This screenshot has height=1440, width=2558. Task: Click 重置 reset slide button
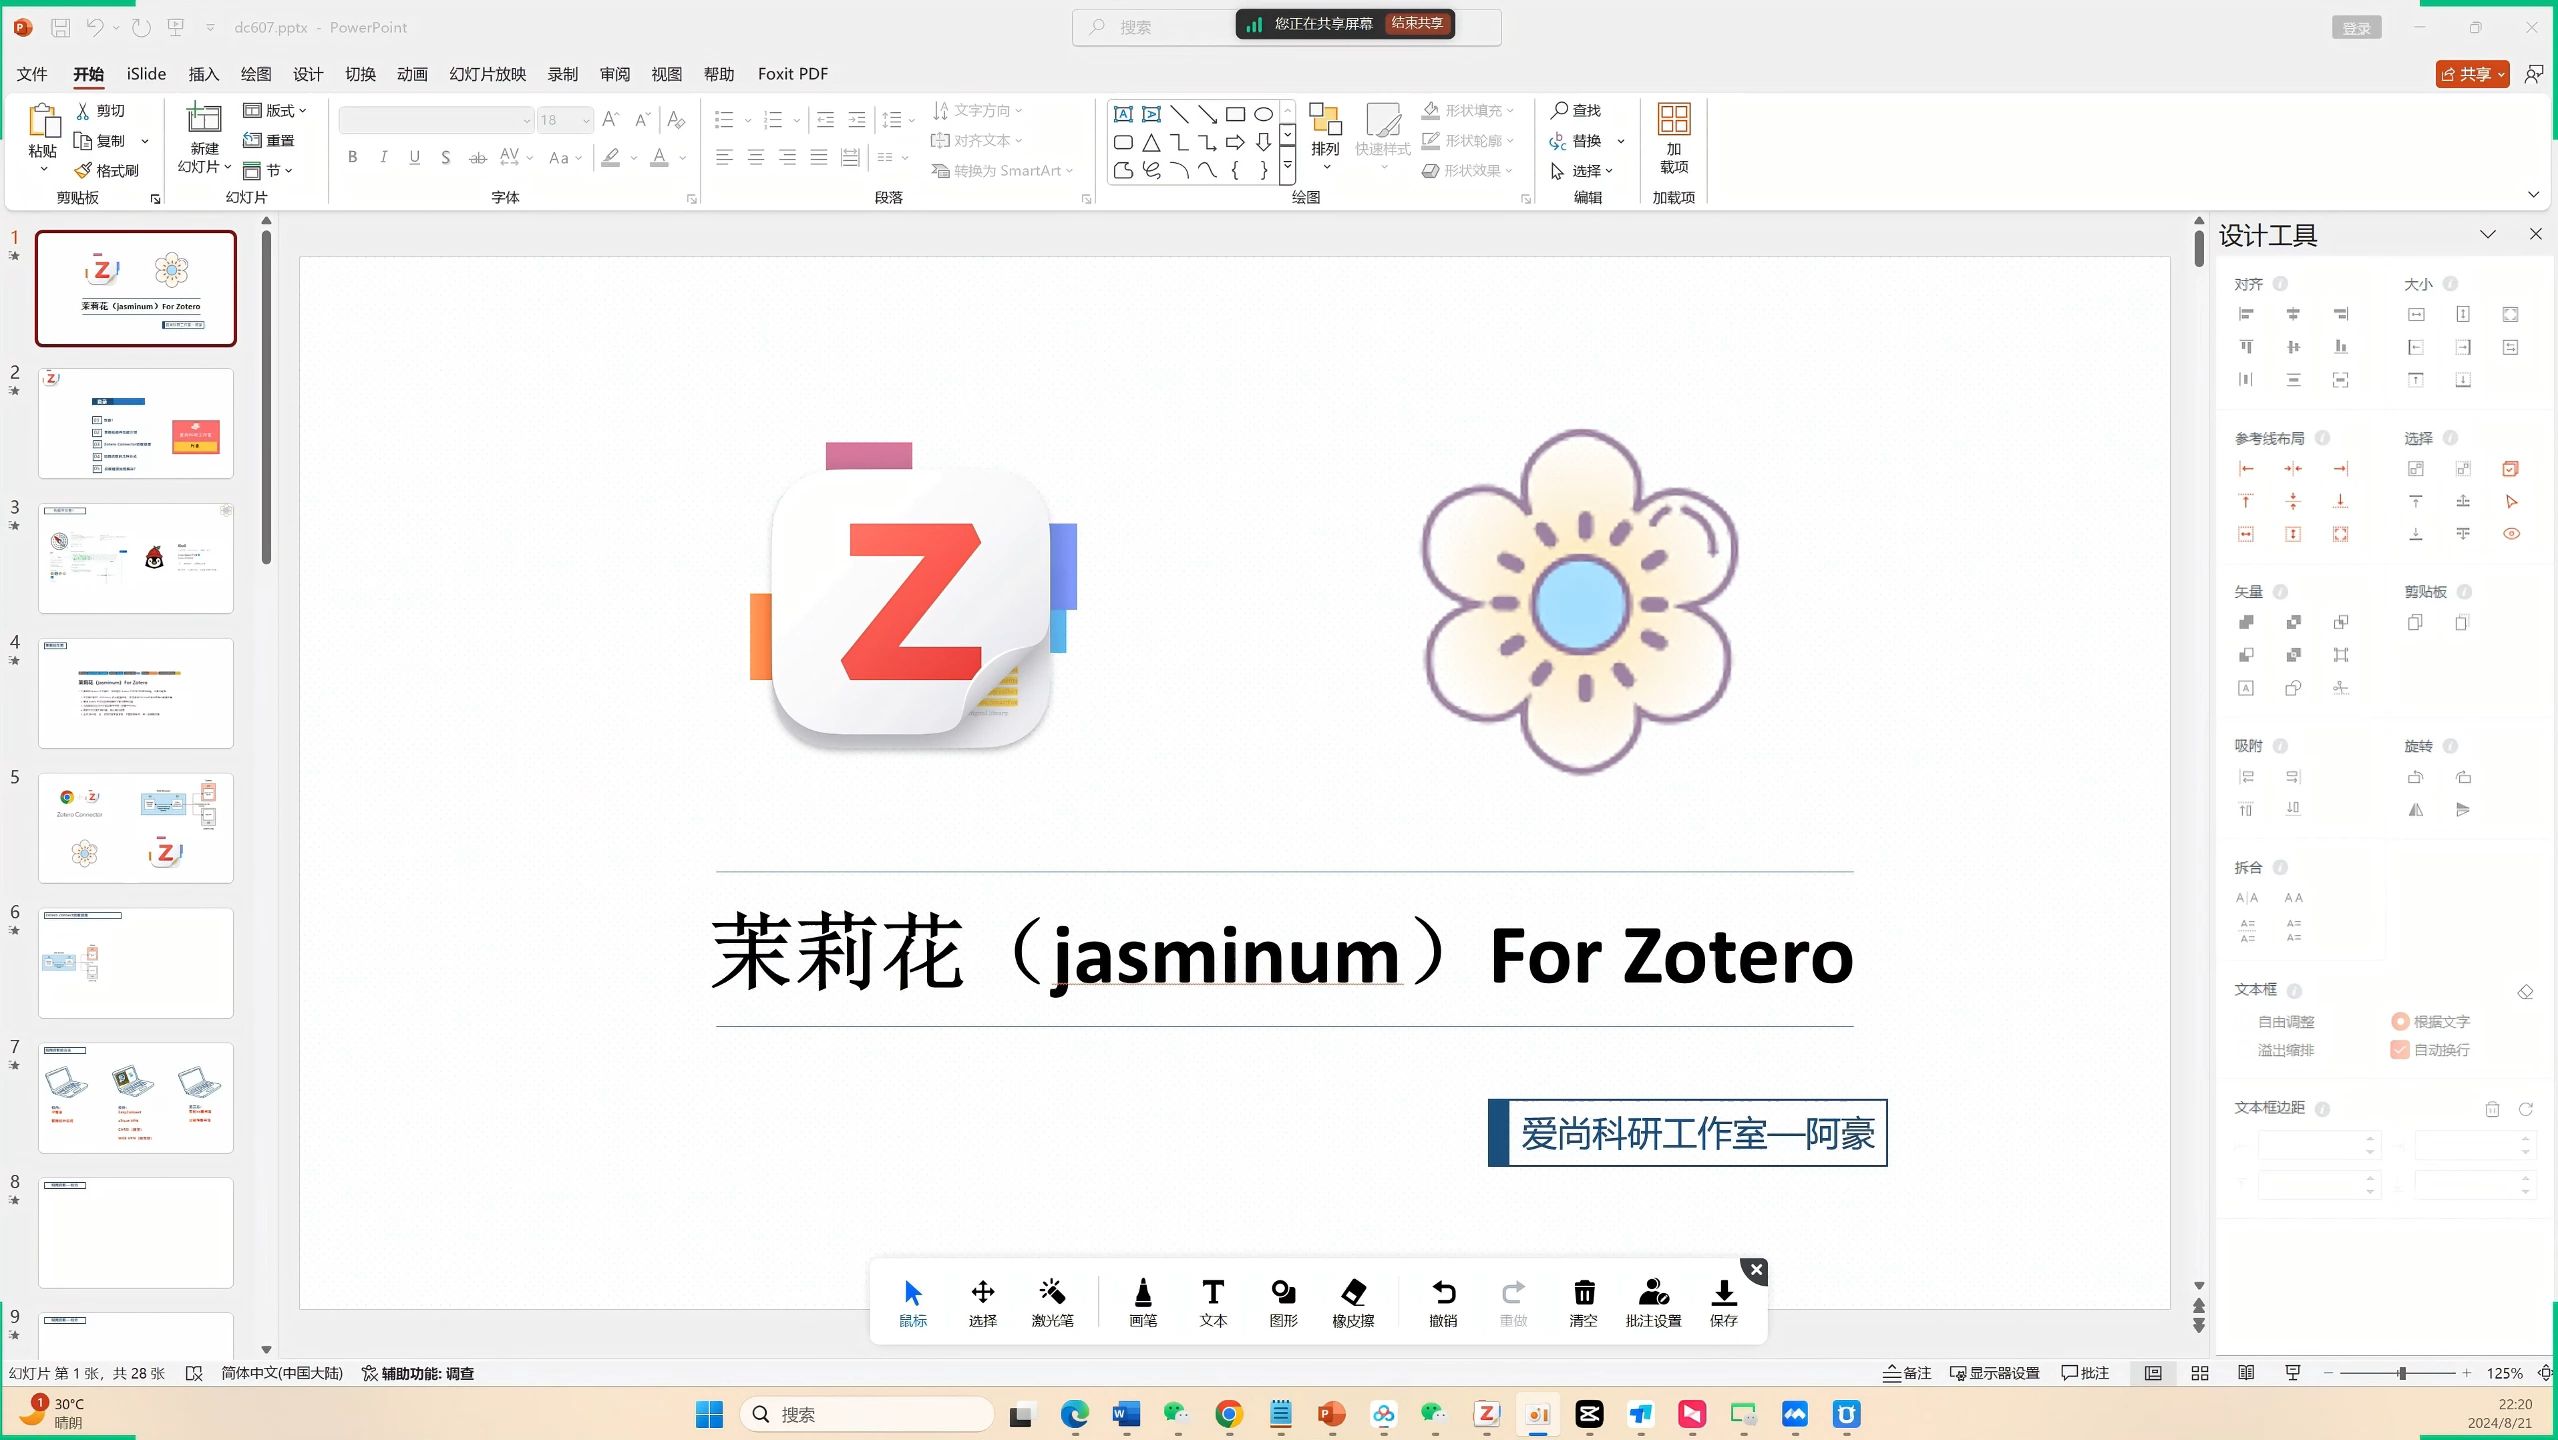click(x=269, y=141)
